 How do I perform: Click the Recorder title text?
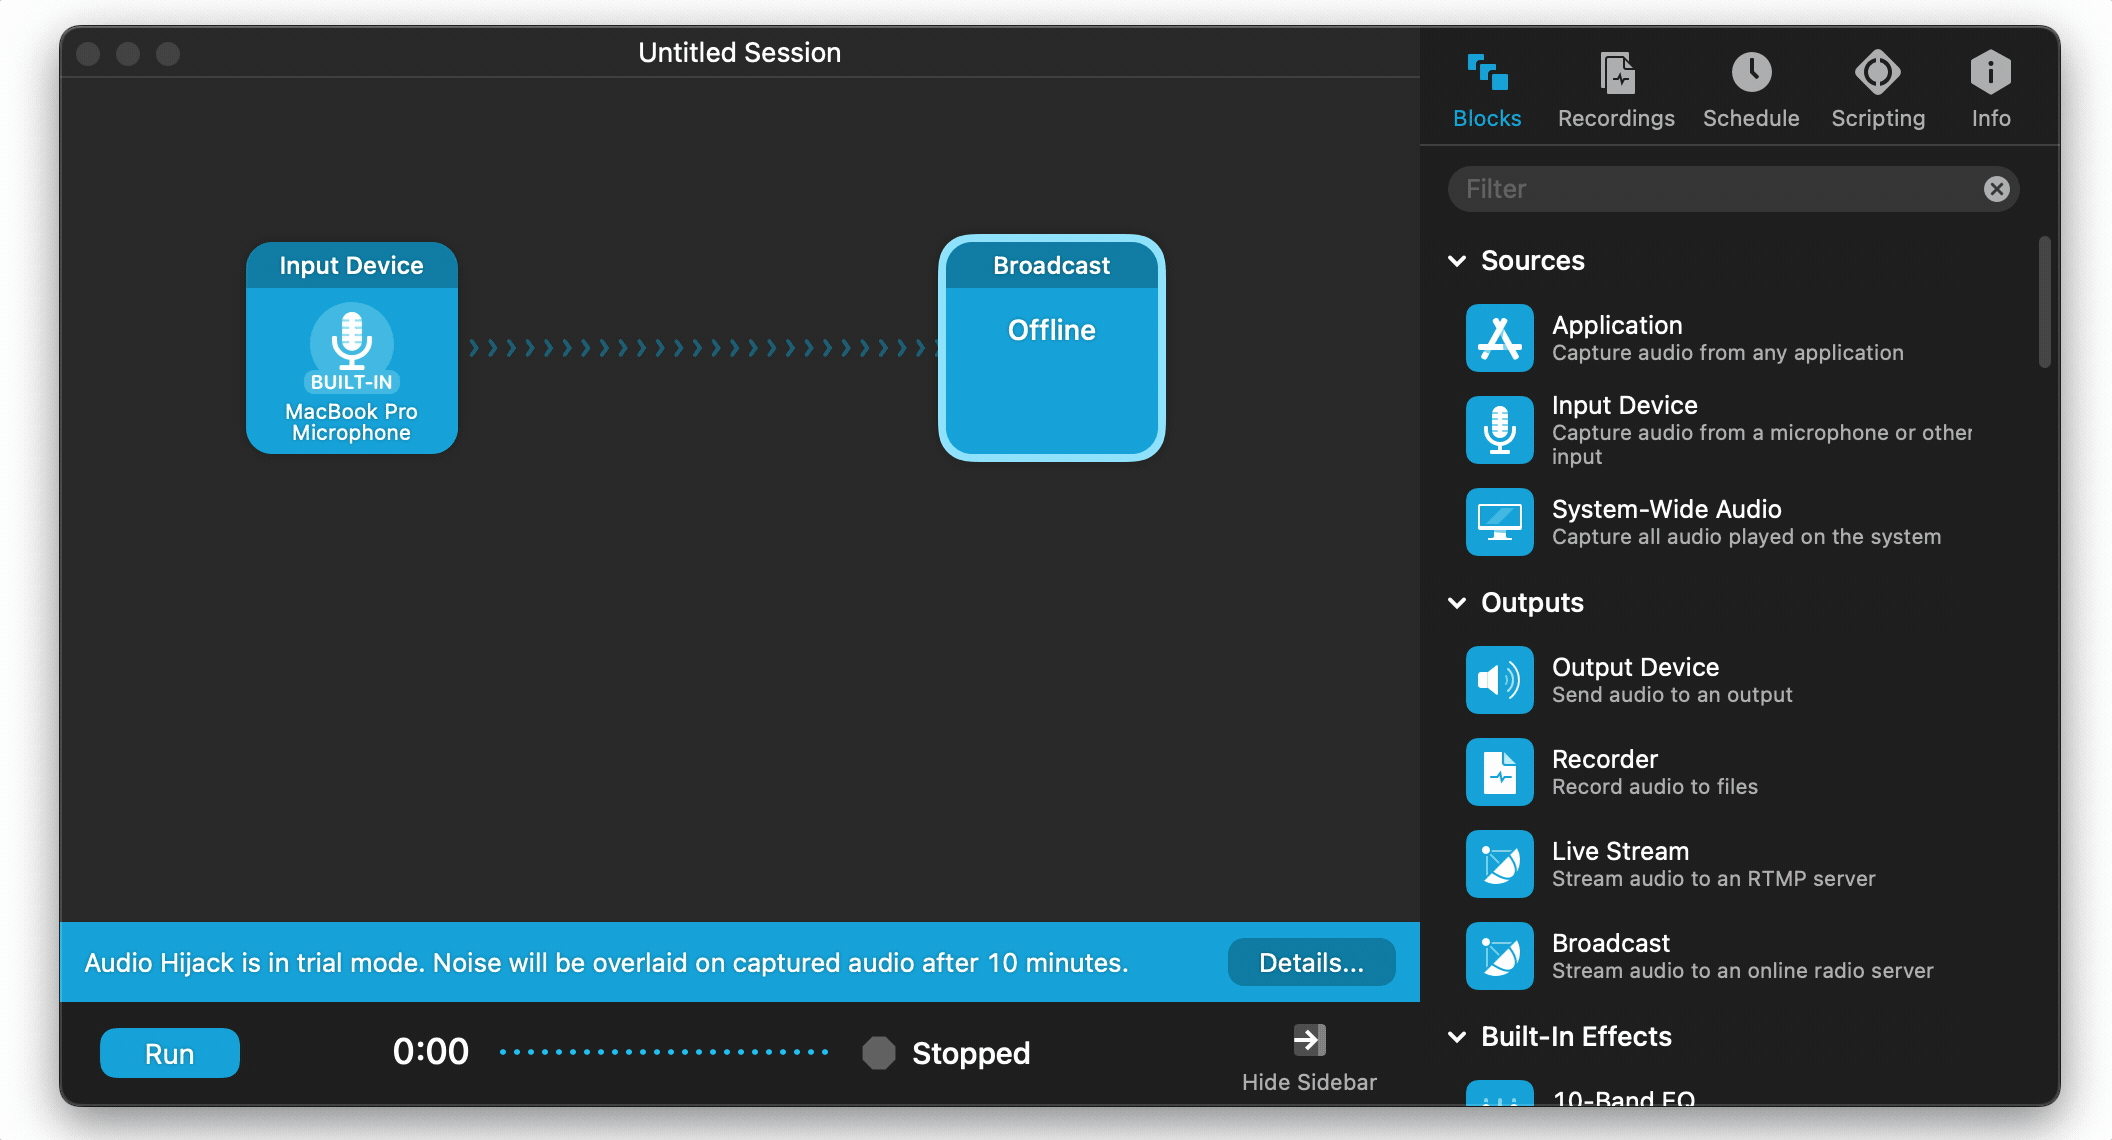(1604, 759)
